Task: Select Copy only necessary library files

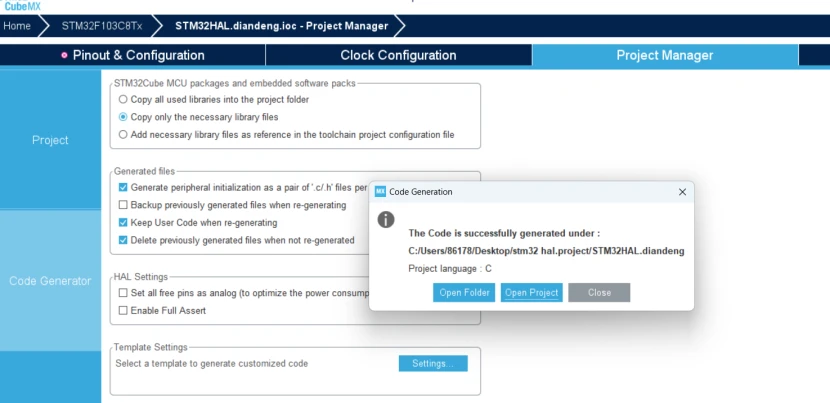Action: click(x=123, y=117)
